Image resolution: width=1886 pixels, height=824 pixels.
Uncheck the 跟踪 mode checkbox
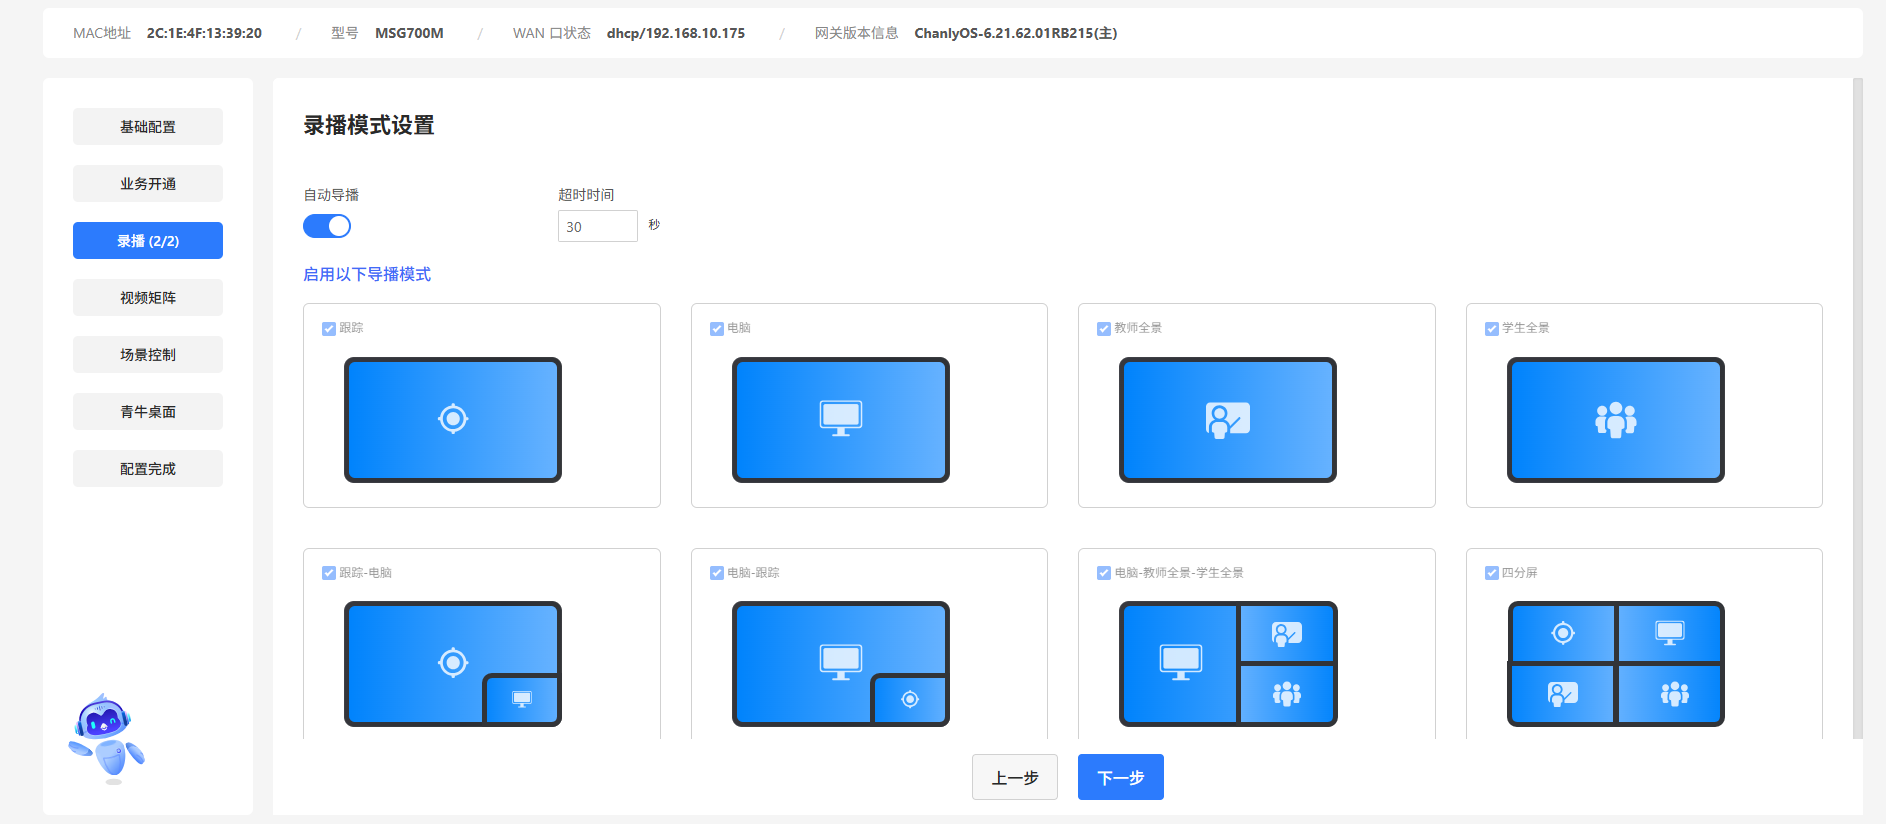329,329
